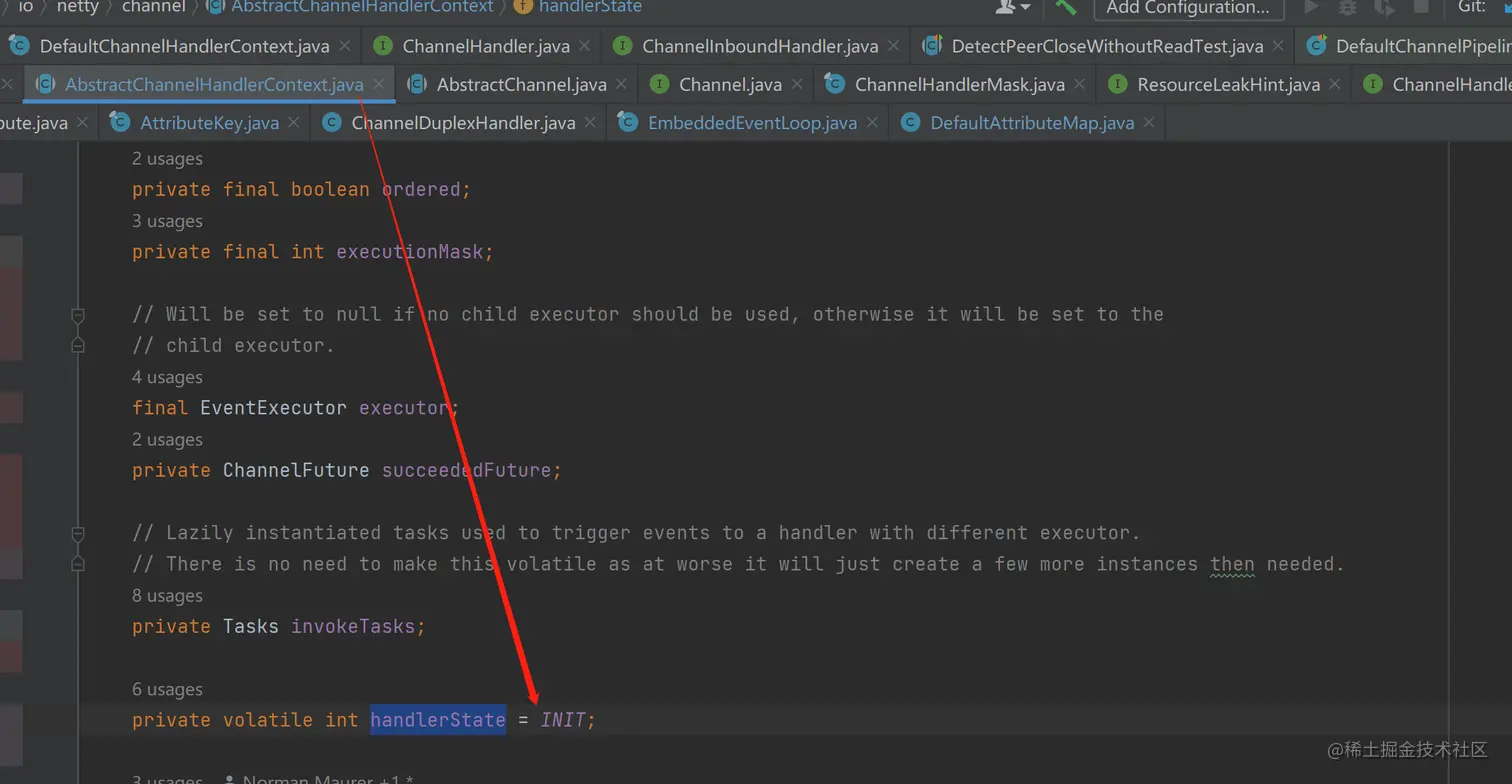Image resolution: width=1512 pixels, height=784 pixels.
Task: Click the Run arrow icon
Action: coord(1311,7)
